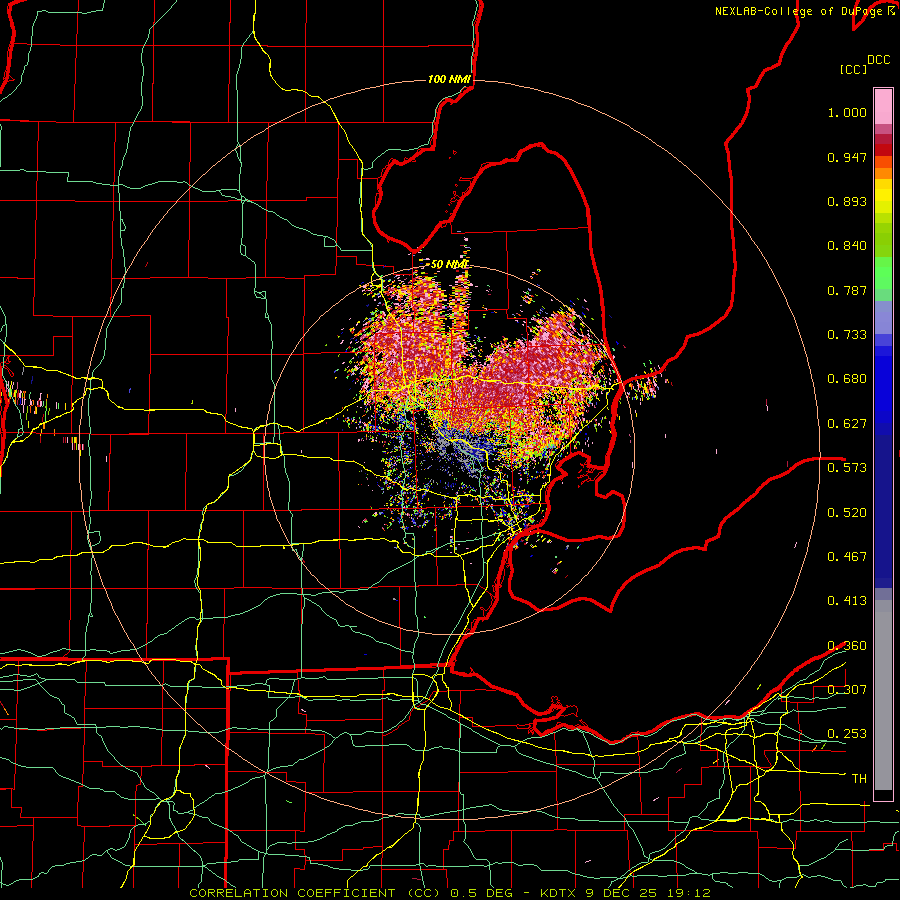Click the 1.000 scale value
900x900 pixels.
coord(847,112)
